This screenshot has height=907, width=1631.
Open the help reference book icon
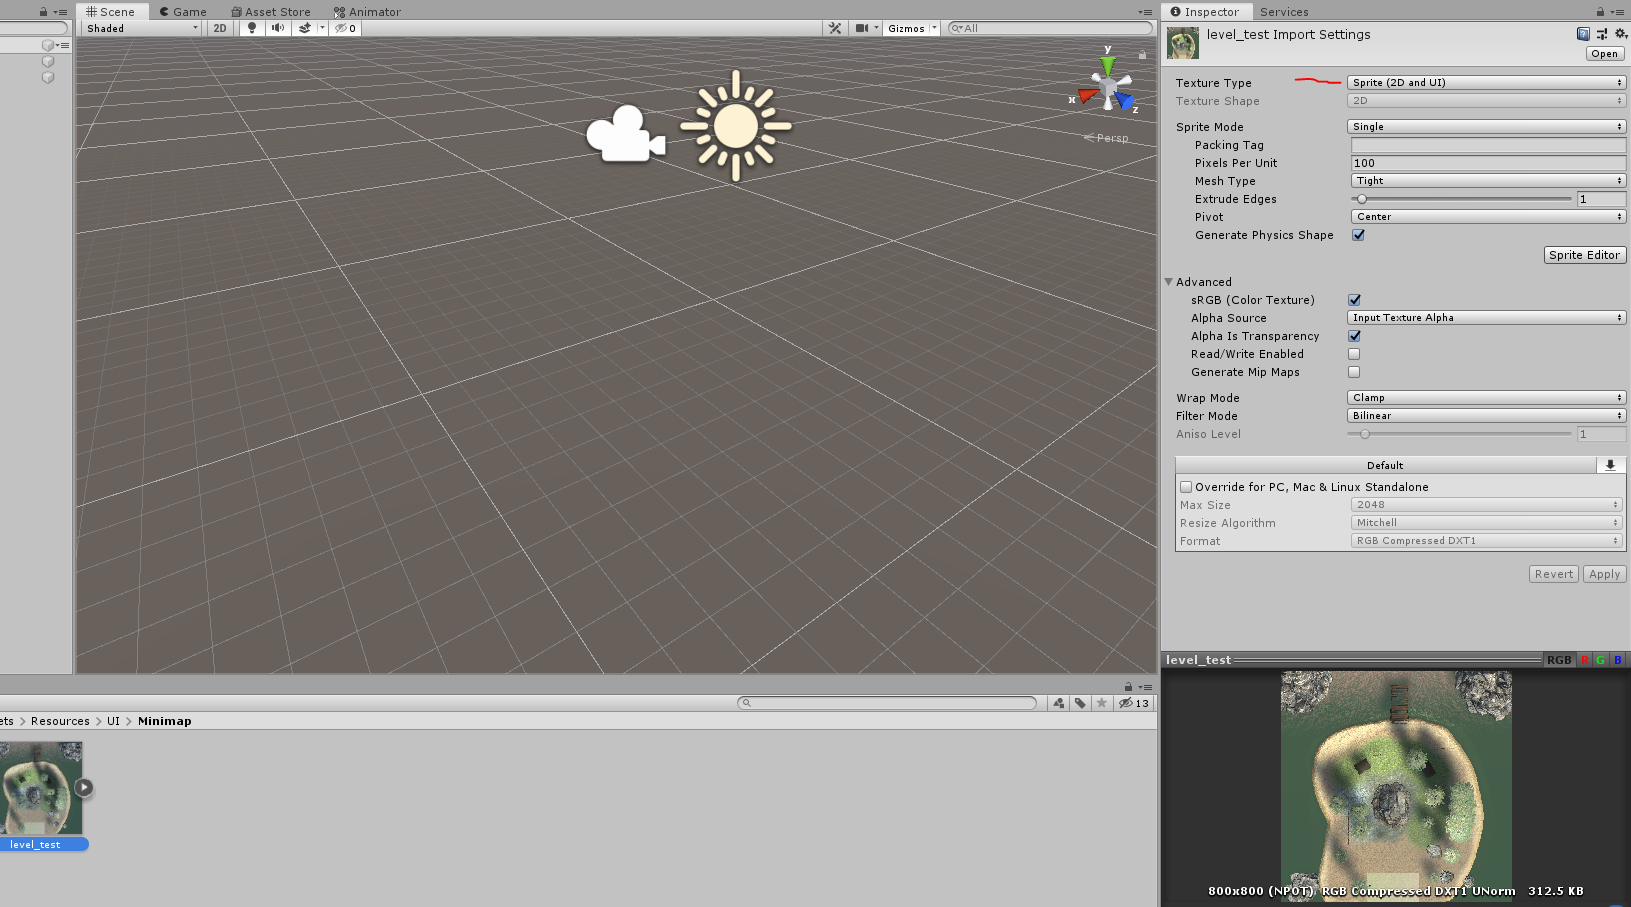[x=1583, y=34]
